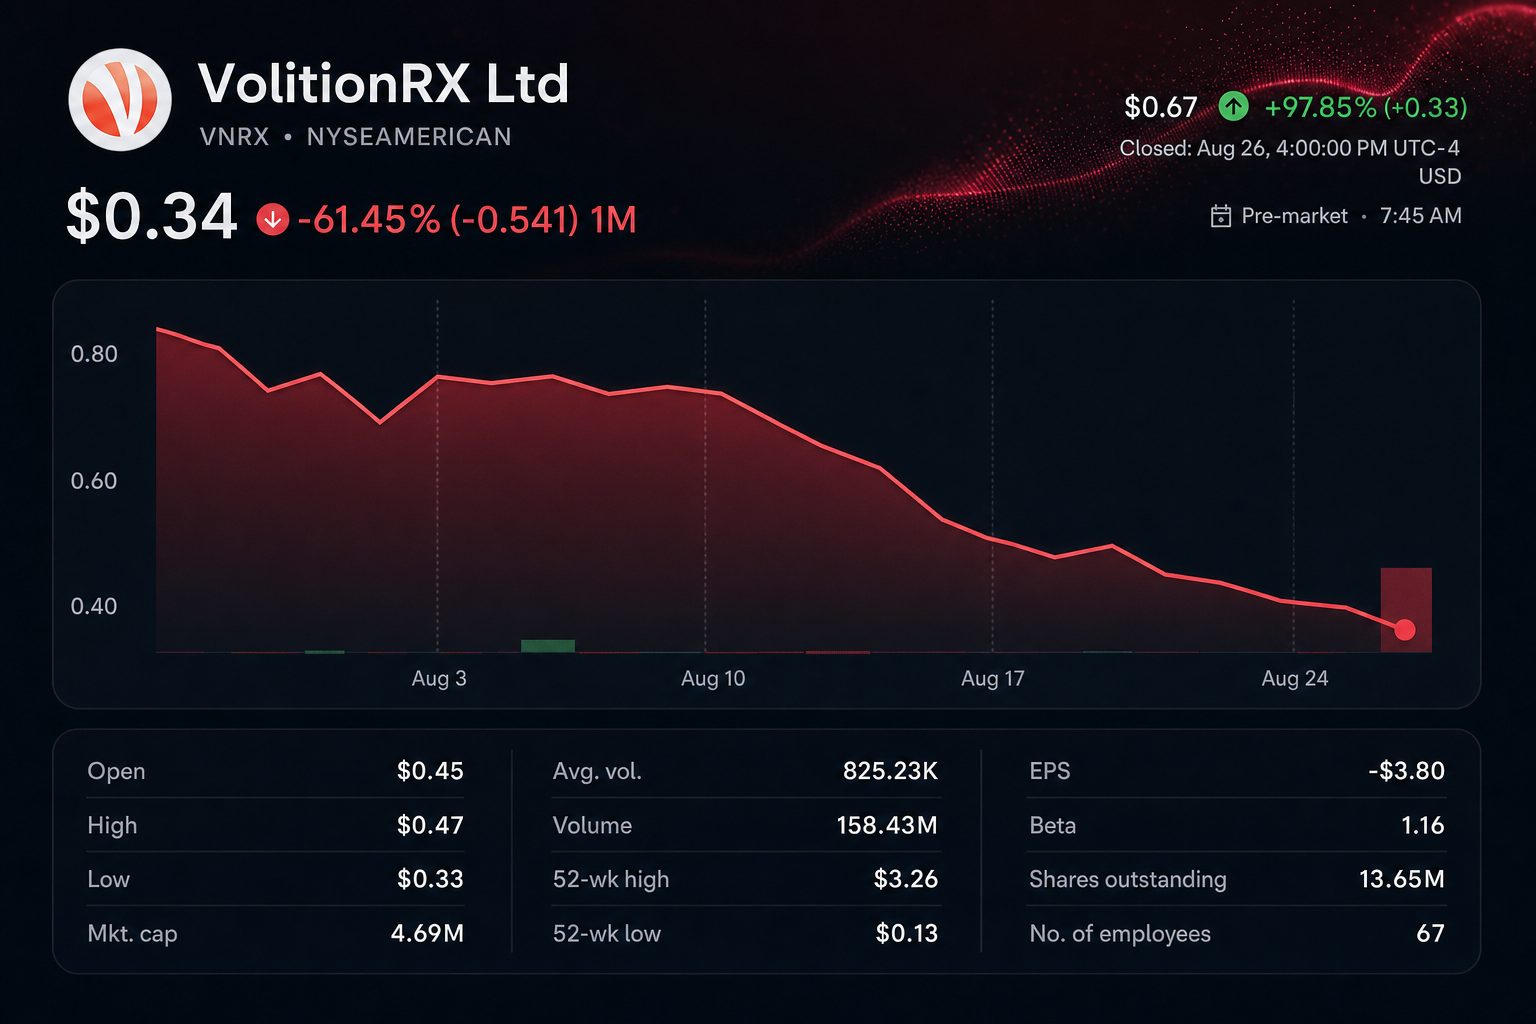Click the Closed: Aug 26 timestamp
Screen dimensions: 1536x1024
(1289, 148)
